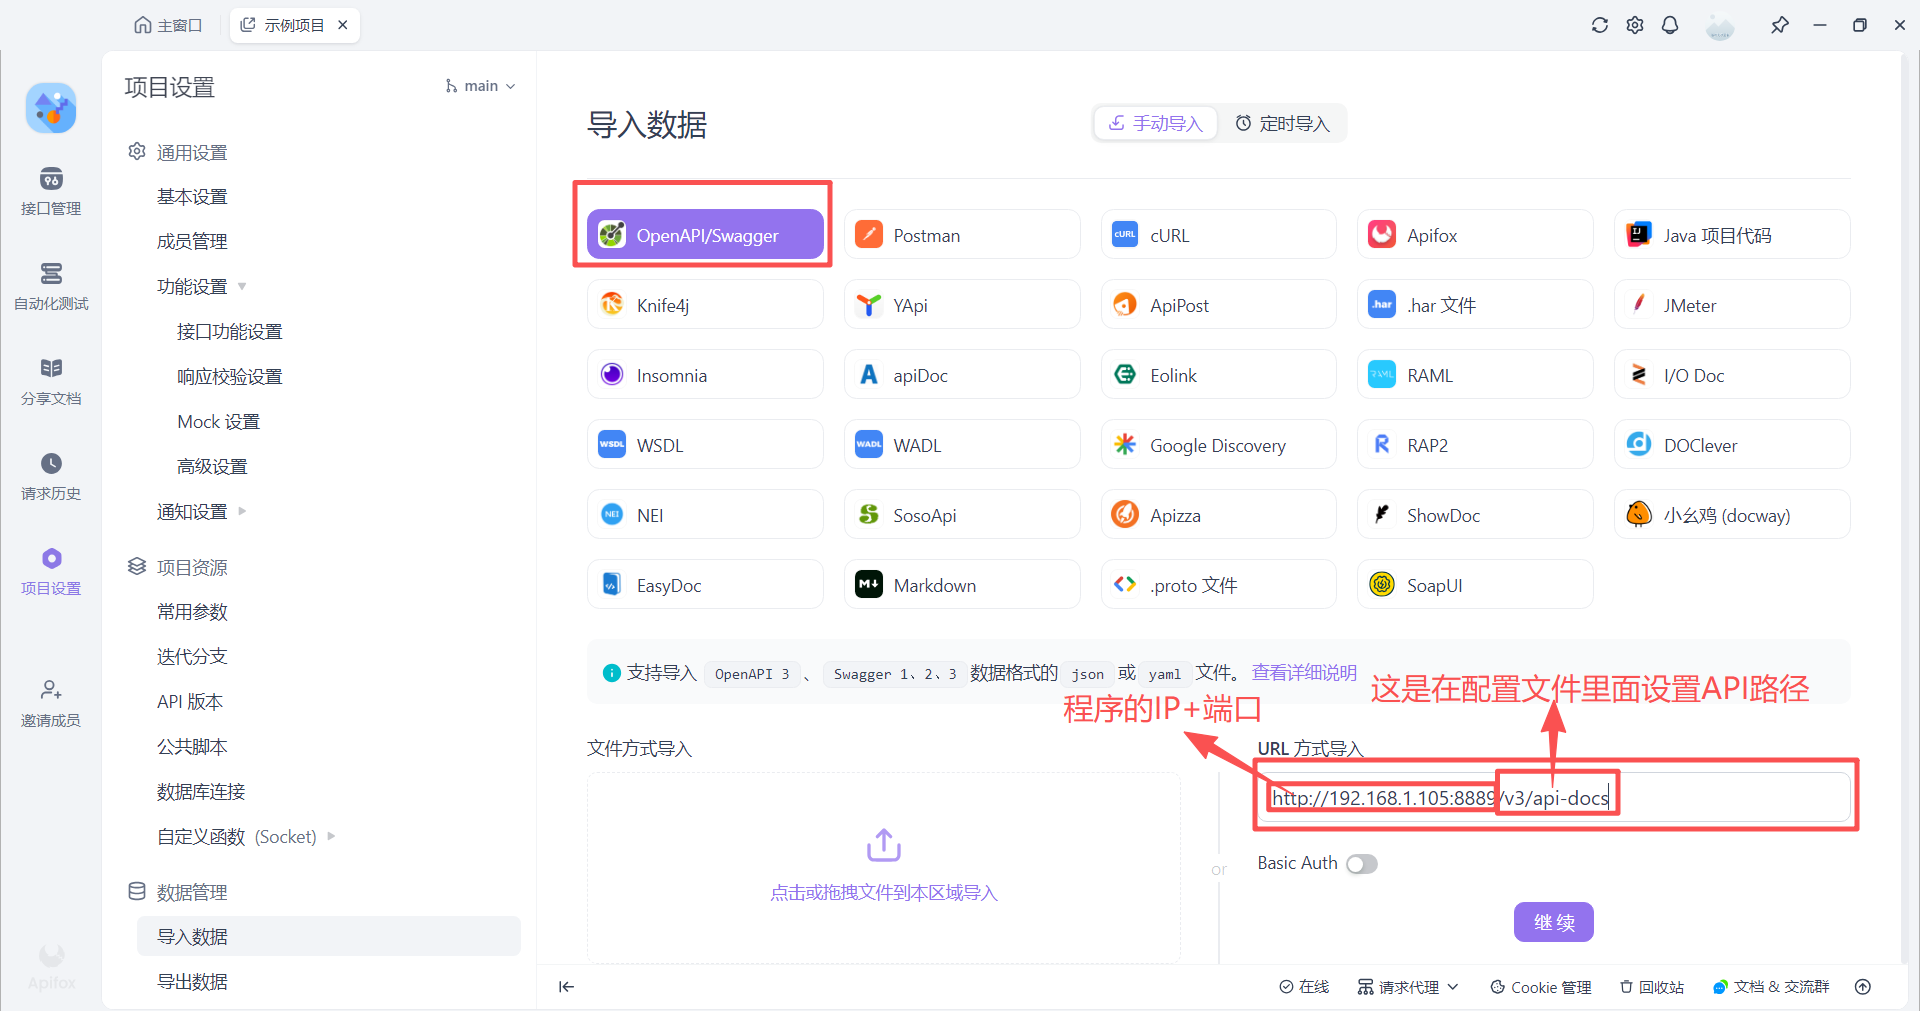Viewport: 1920px width, 1011px height.
Task: Open 查看详细说明 link
Action: 1303,672
